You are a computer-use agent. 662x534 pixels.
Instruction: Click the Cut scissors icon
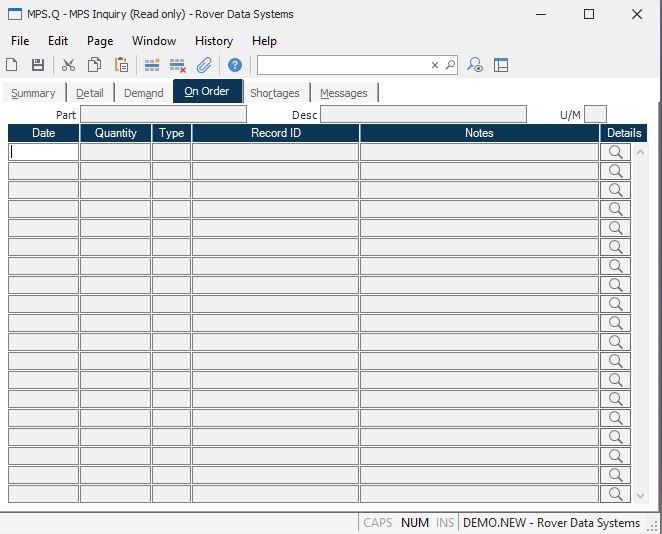68,65
